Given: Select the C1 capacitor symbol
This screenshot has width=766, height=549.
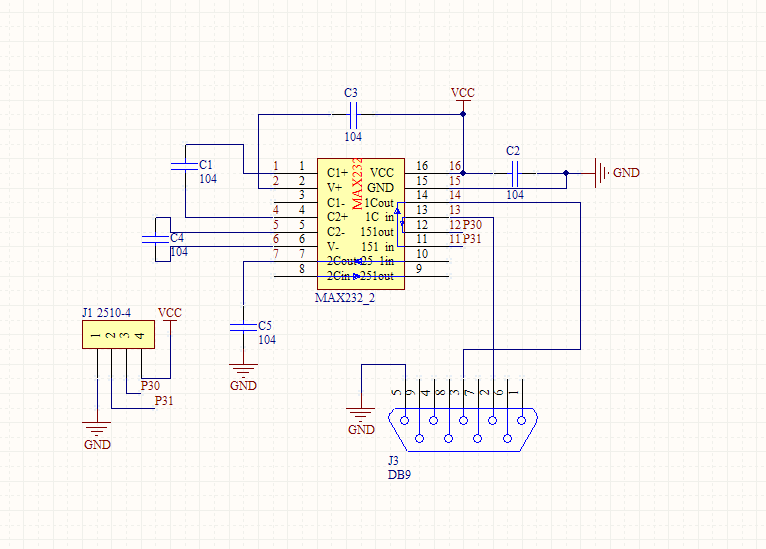Looking at the screenshot, I should pos(185,166).
